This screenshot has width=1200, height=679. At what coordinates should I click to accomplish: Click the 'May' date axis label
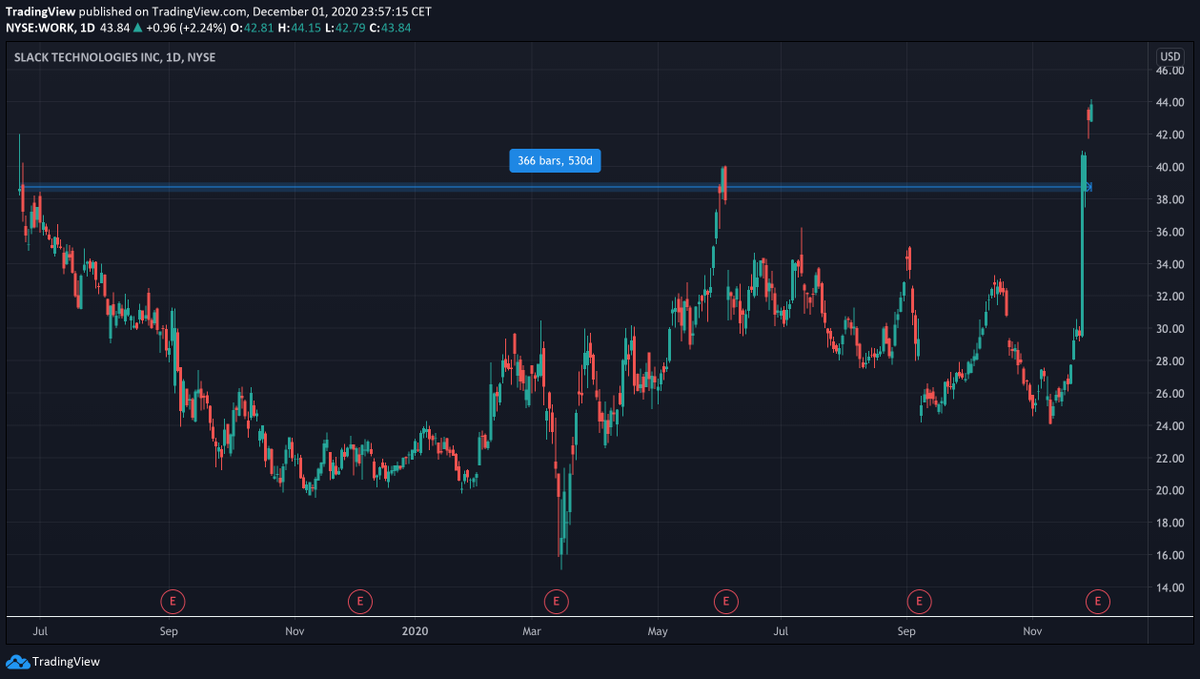(x=657, y=631)
